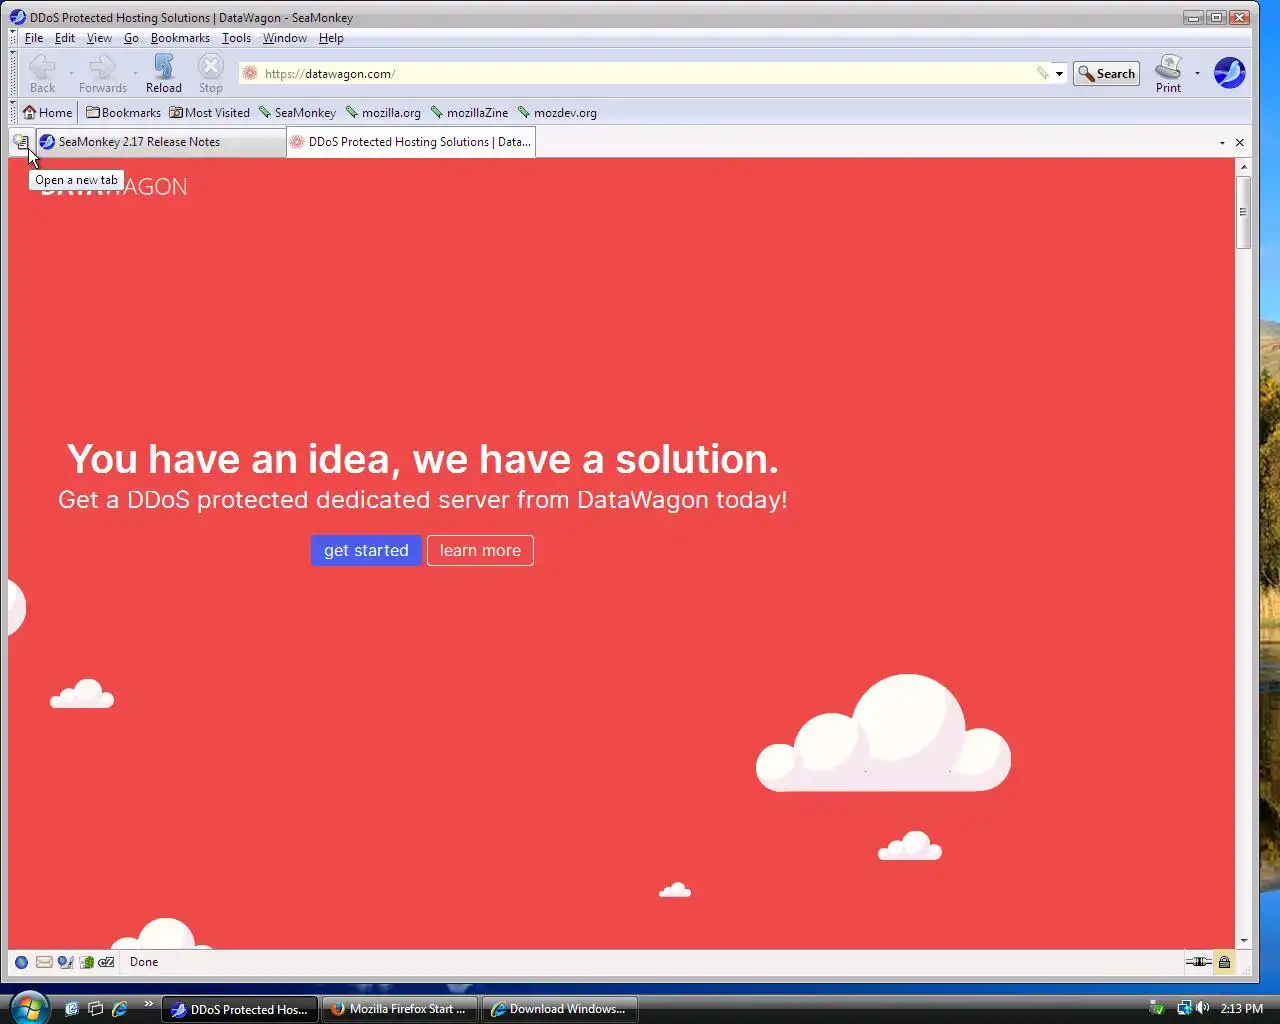Open the Go menu
This screenshot has width=1280, height=1024.
tap(131, 38)
